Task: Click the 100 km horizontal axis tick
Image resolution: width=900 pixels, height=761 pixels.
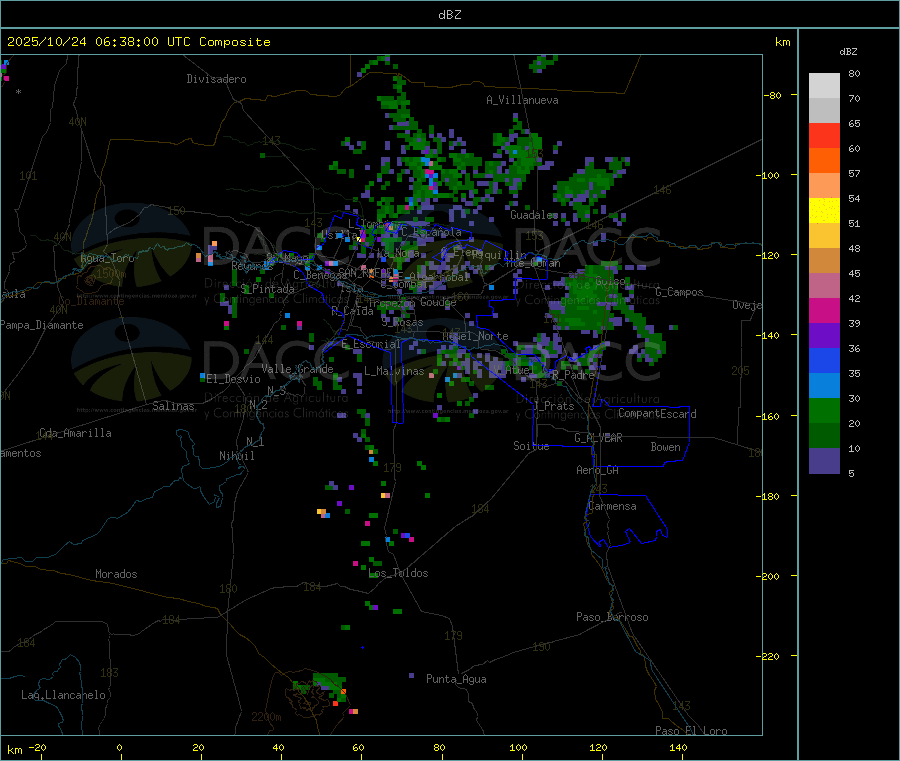Action: click(x=518, y=747)
